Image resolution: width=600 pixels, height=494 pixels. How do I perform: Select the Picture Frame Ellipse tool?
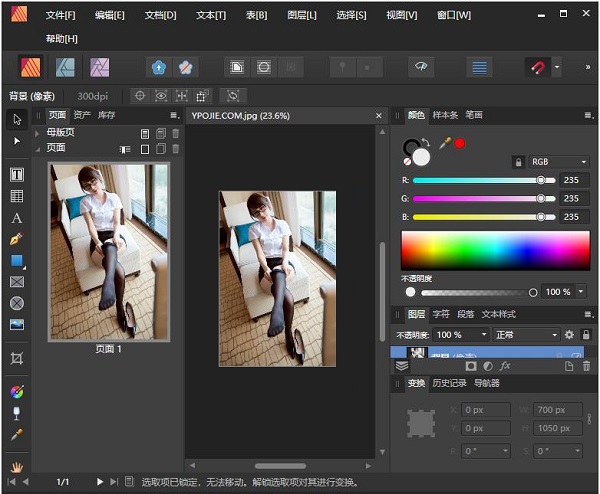17,303
